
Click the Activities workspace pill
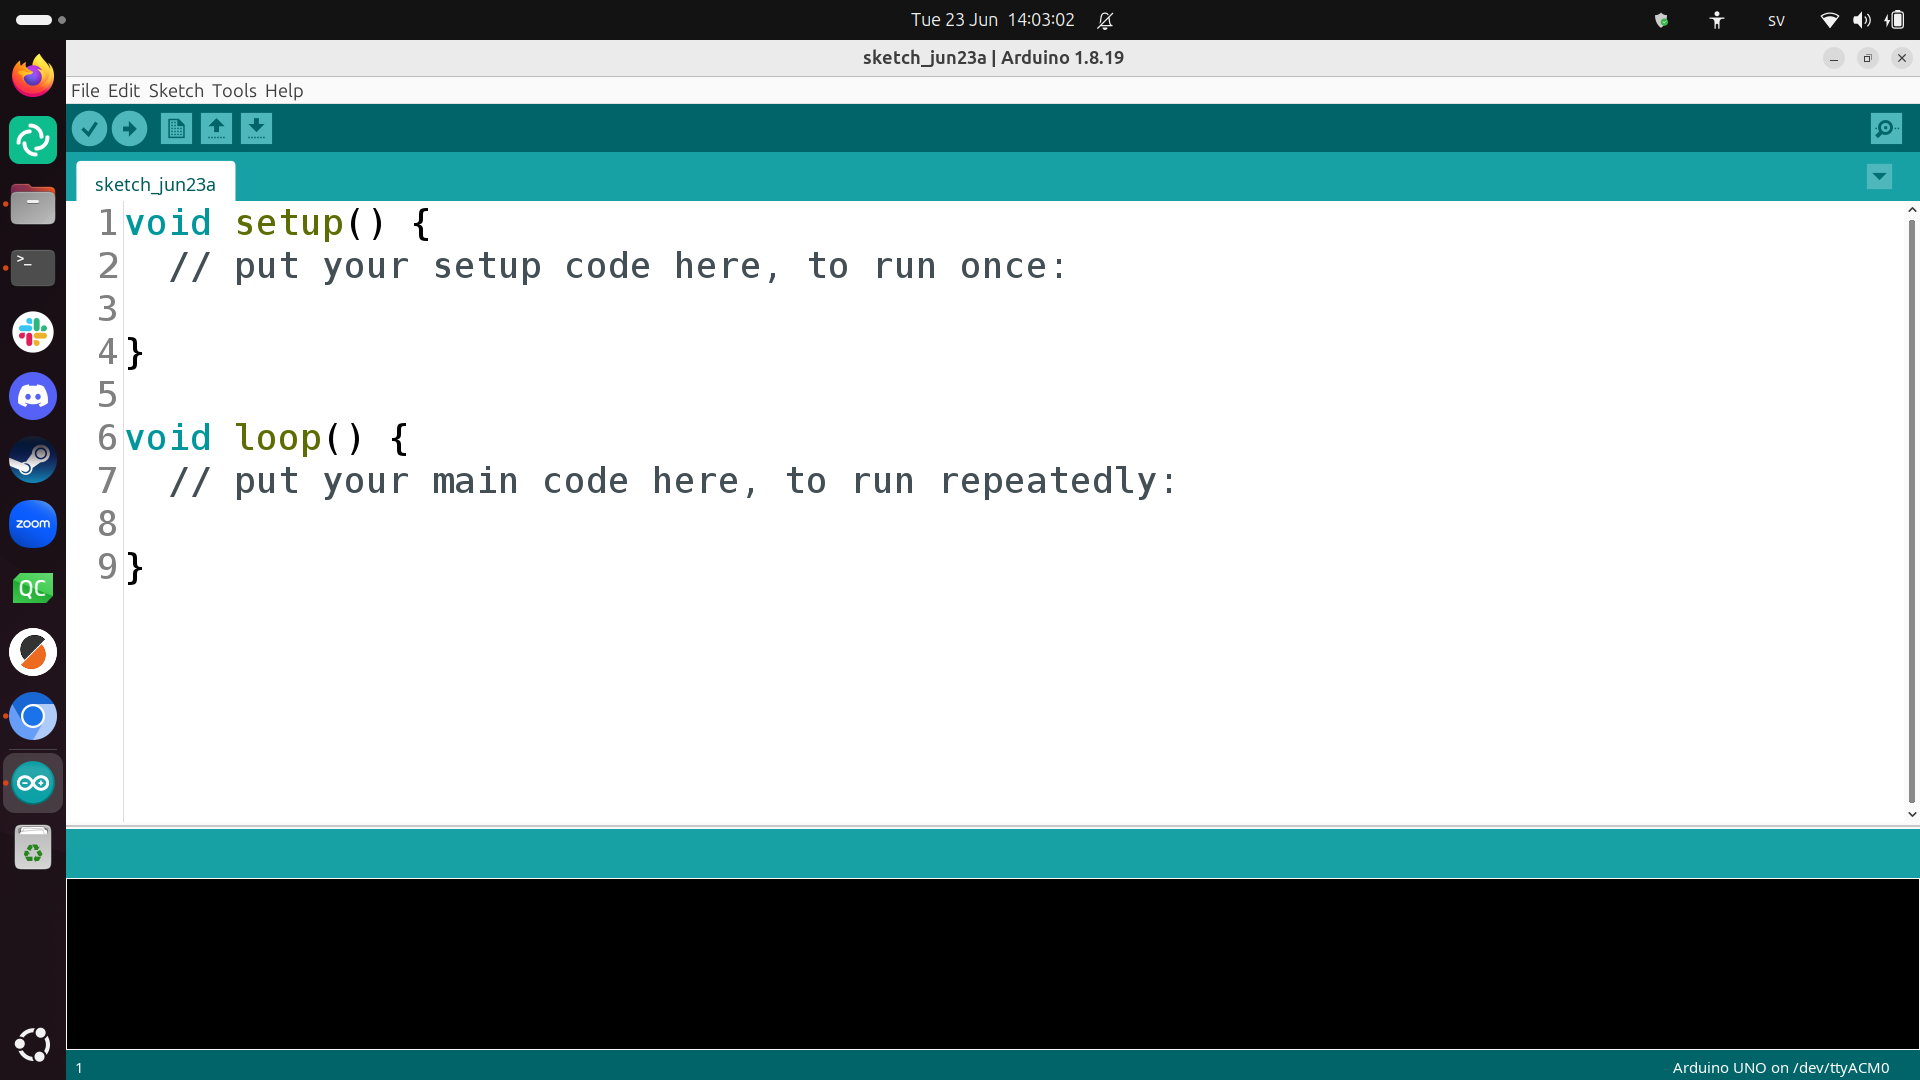[x=40, y=20]
